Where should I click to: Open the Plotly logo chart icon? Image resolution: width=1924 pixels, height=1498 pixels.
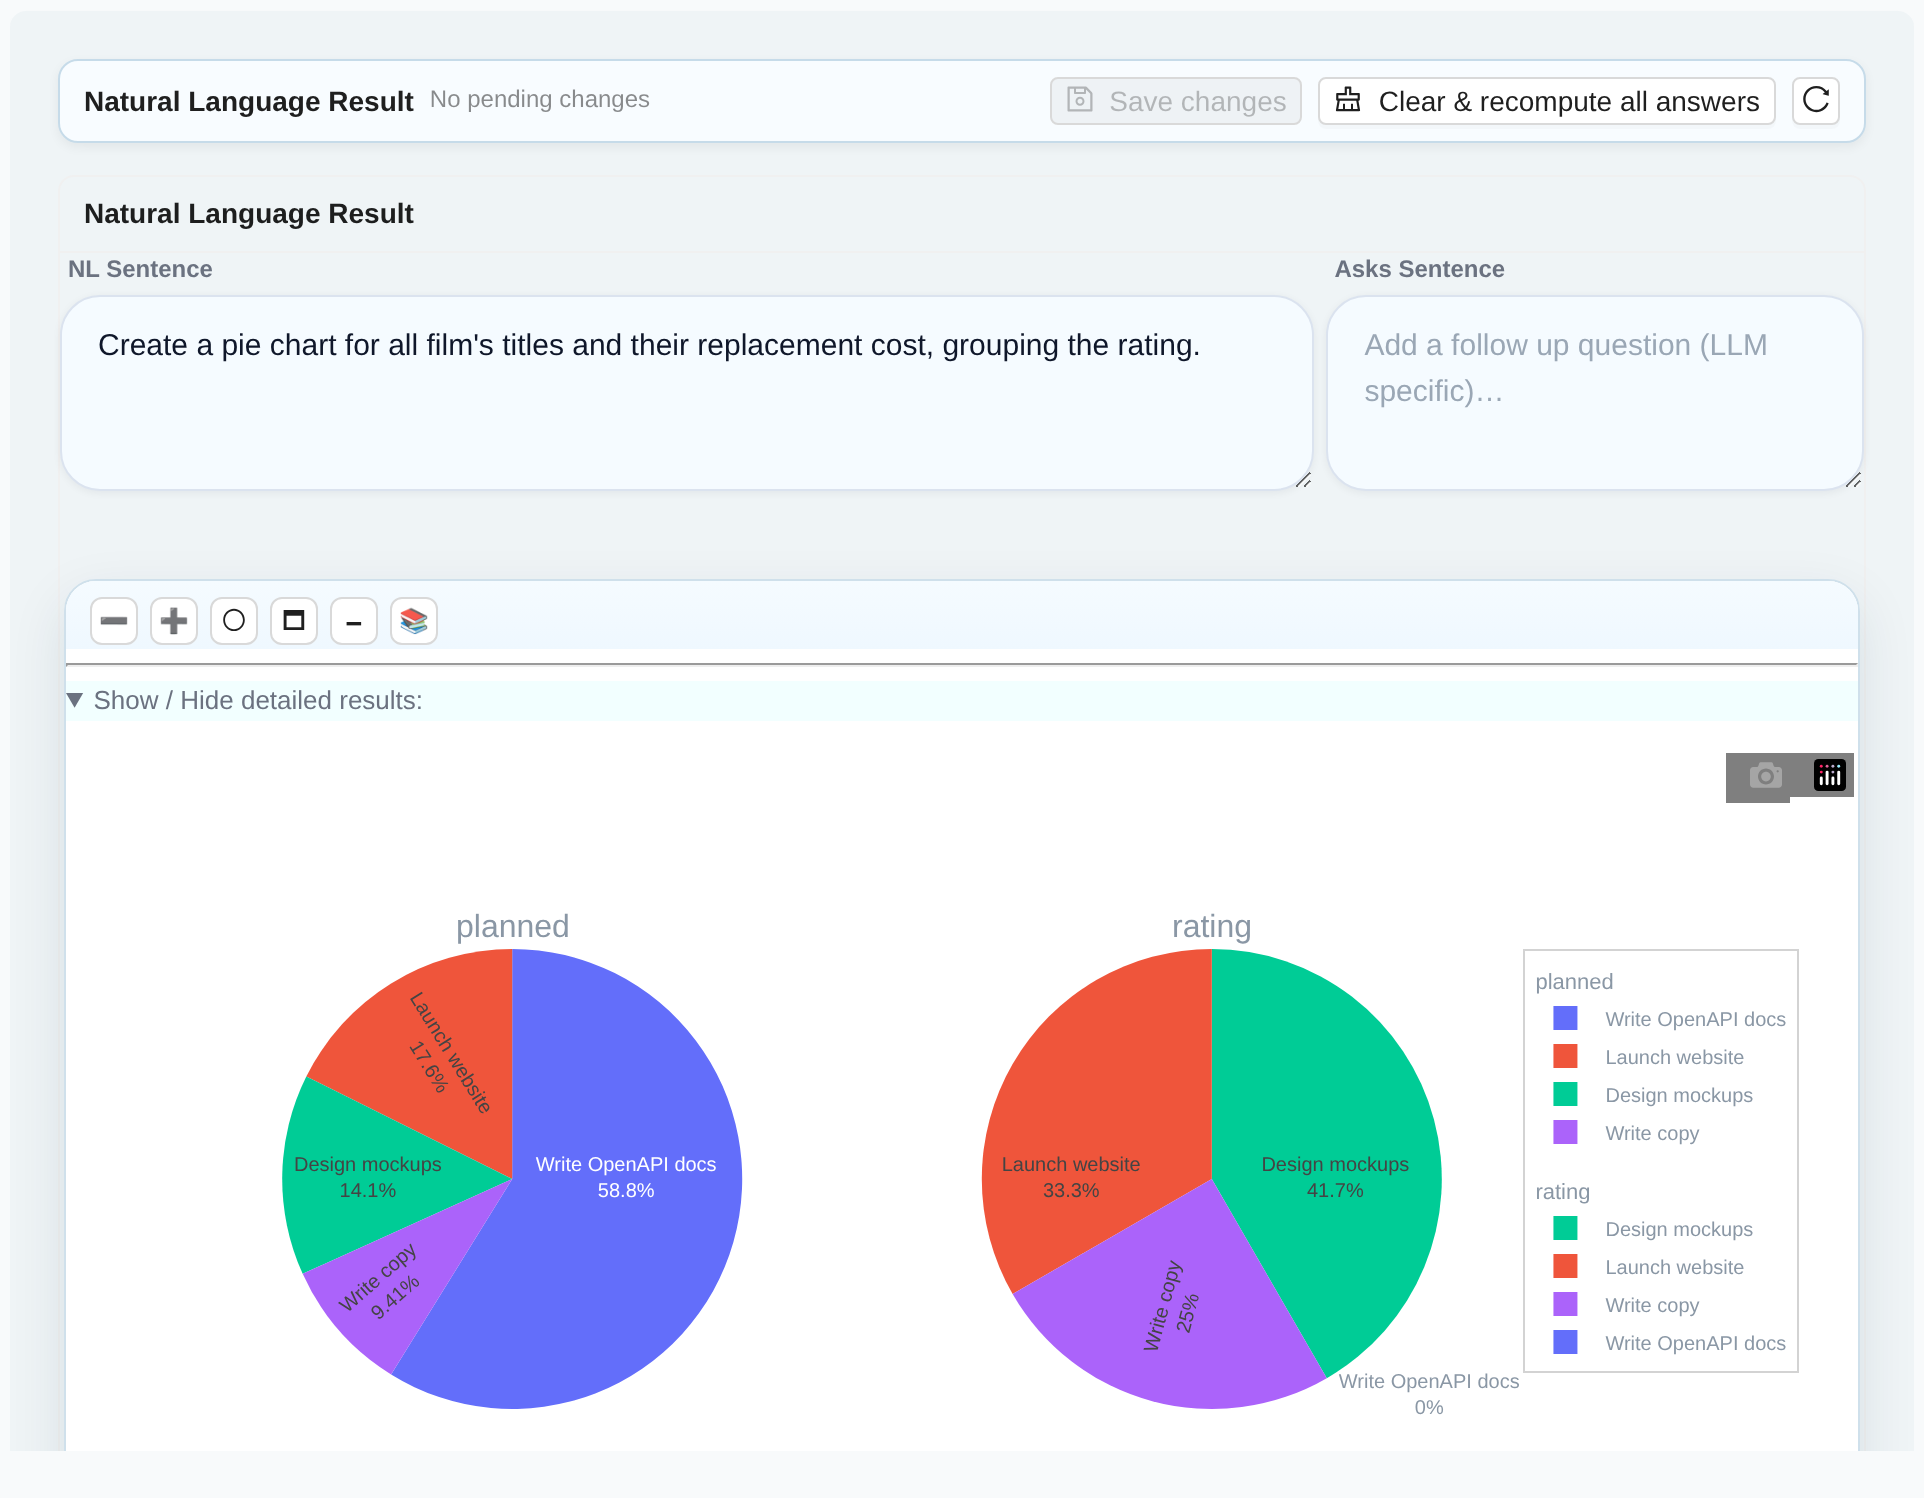tap(1829, 775)
